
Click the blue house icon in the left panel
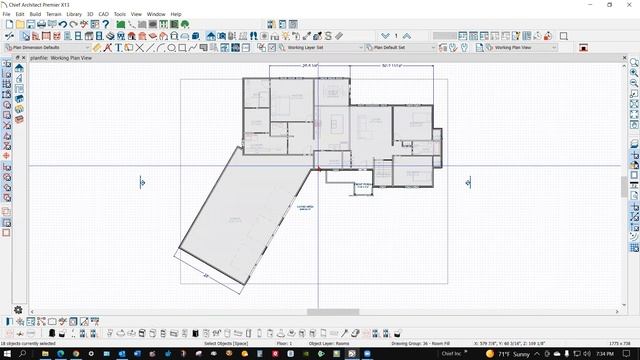pyautogui.click(x=19, y=68)
